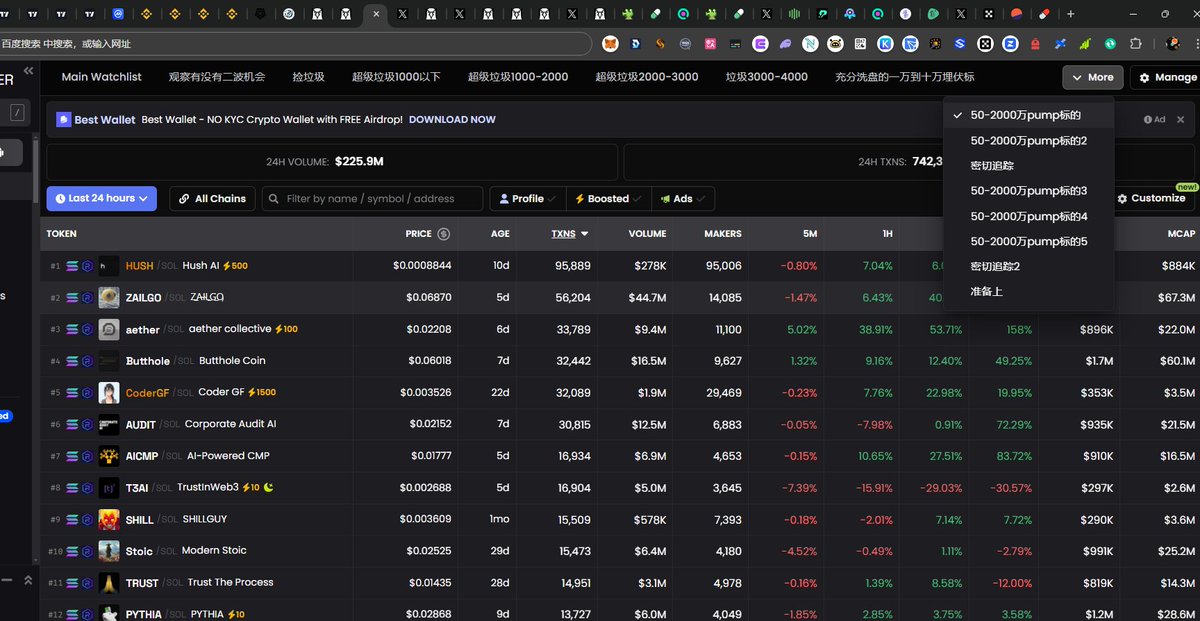This screenshot has width=1200, height=621.
Task: Close the Best Wallet ad banner
Action: pos(1180,119)
